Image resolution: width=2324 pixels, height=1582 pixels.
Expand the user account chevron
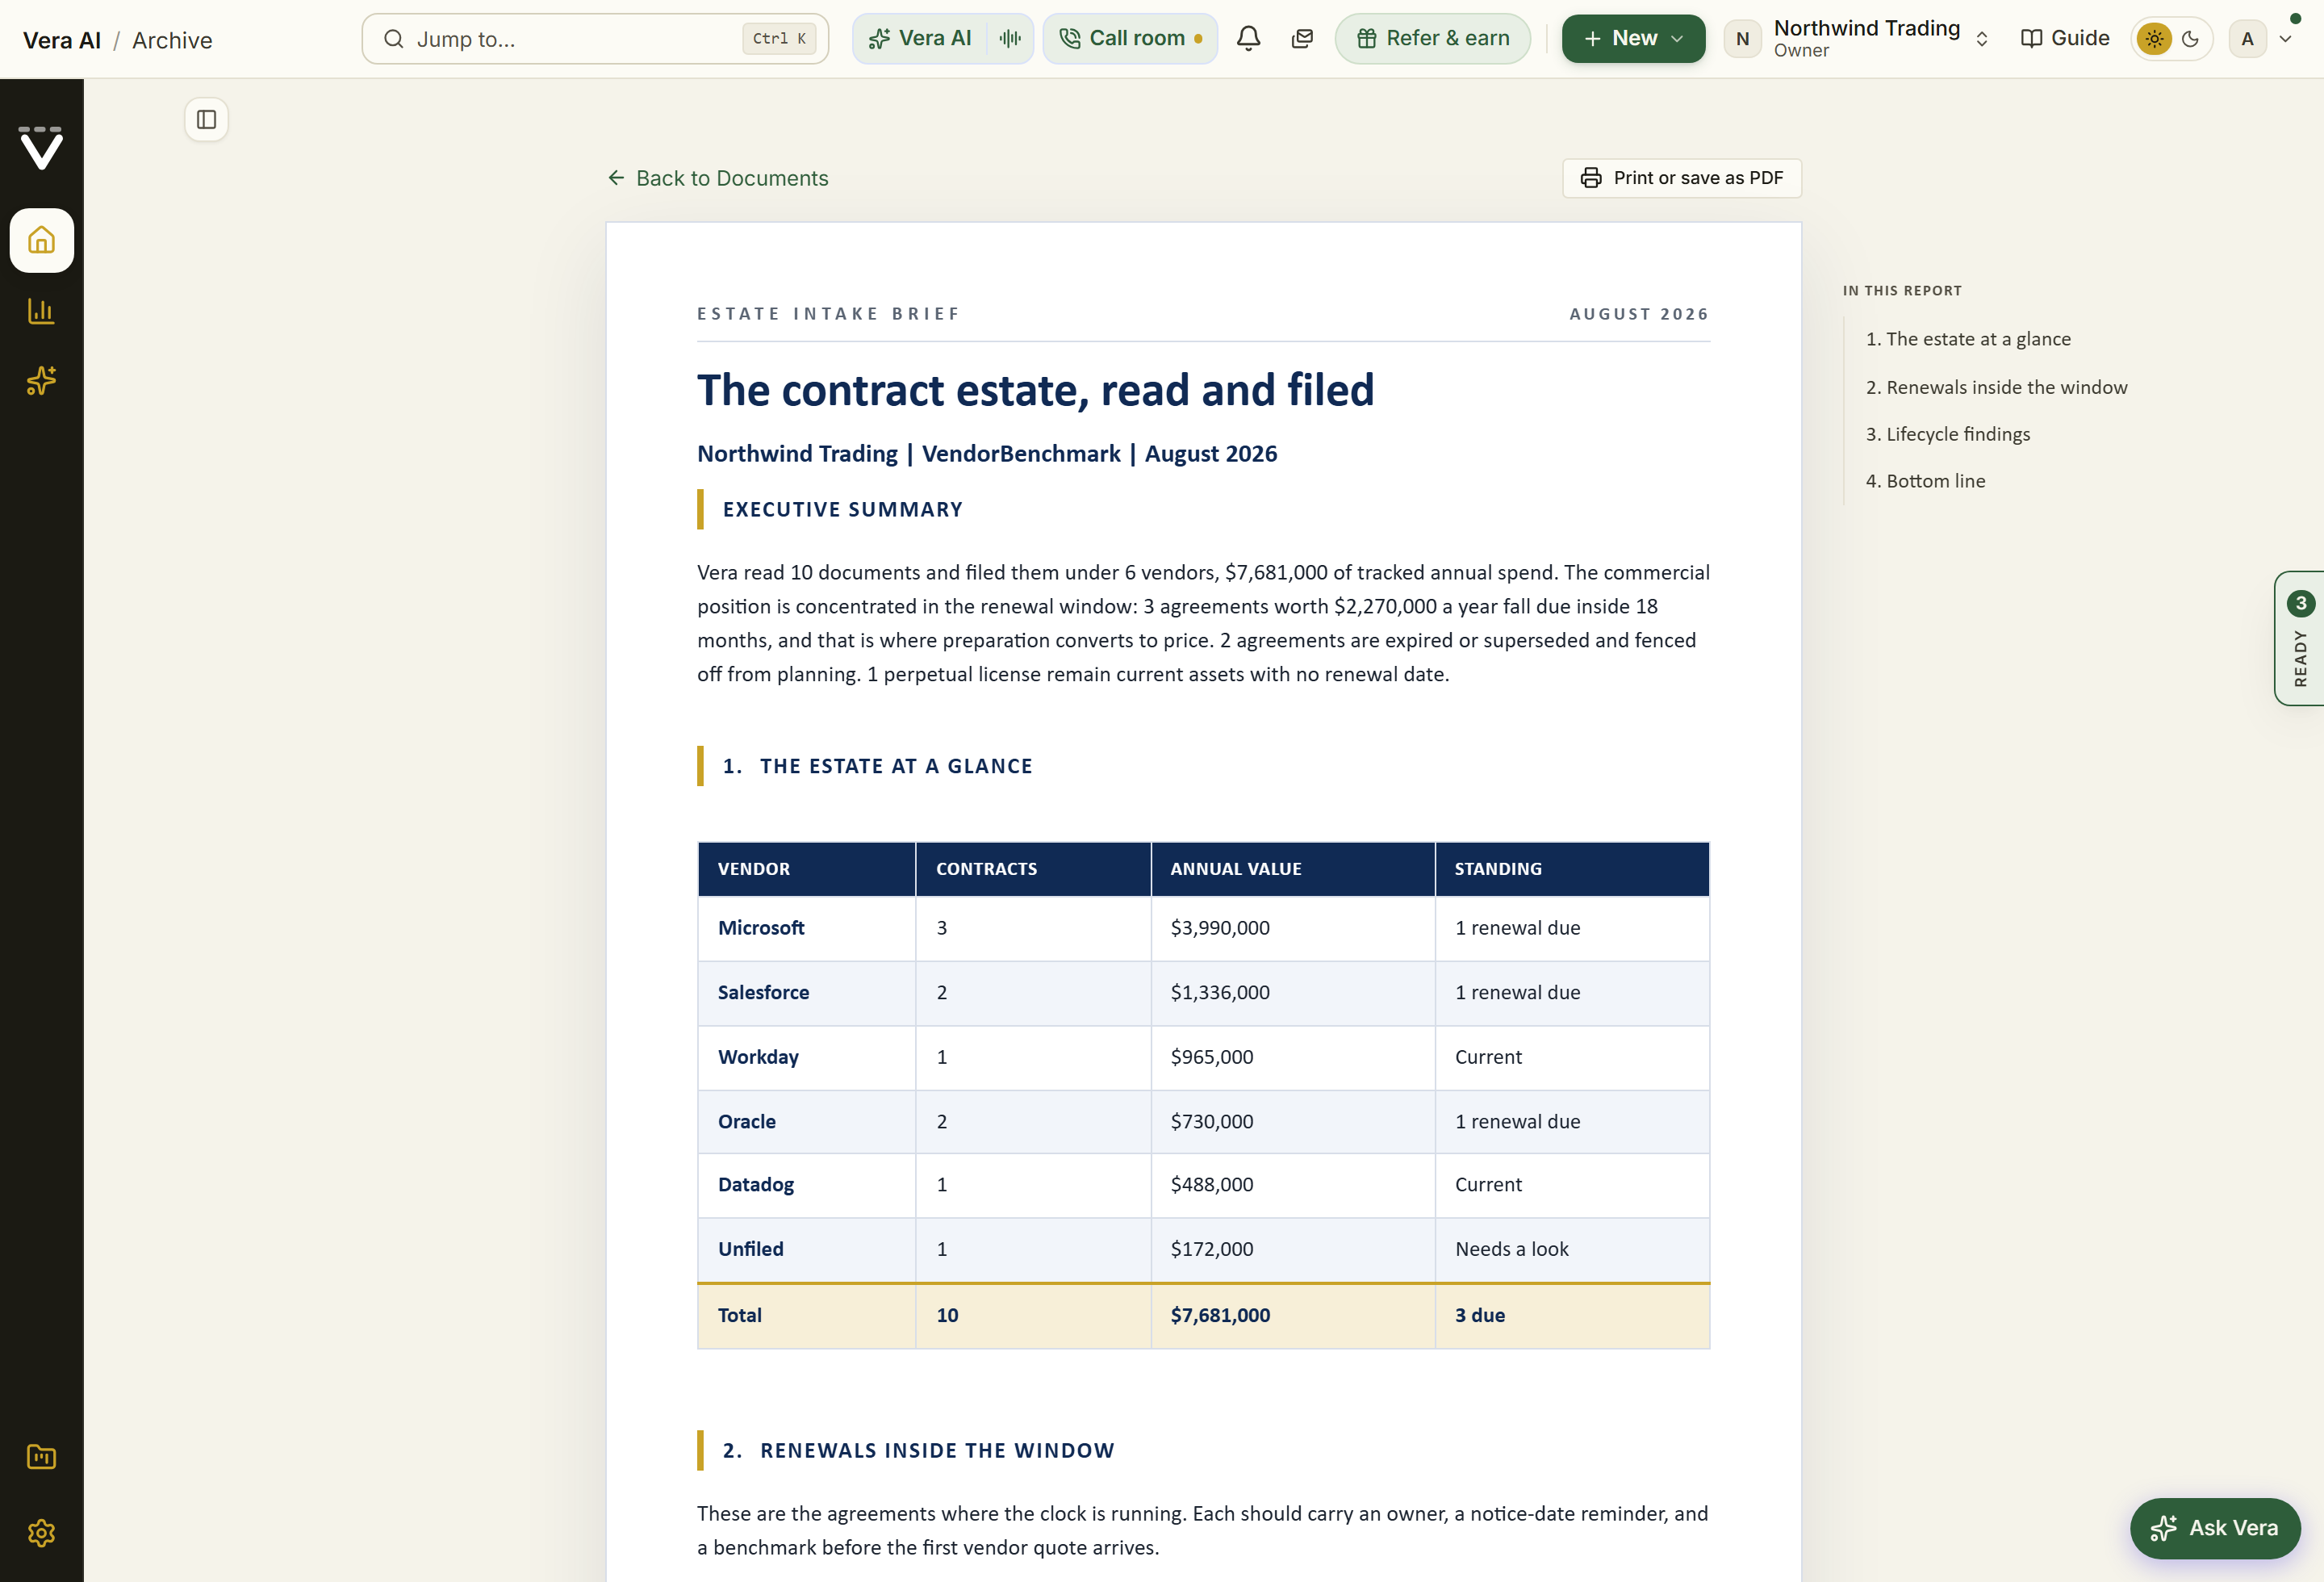(2285, 39)
